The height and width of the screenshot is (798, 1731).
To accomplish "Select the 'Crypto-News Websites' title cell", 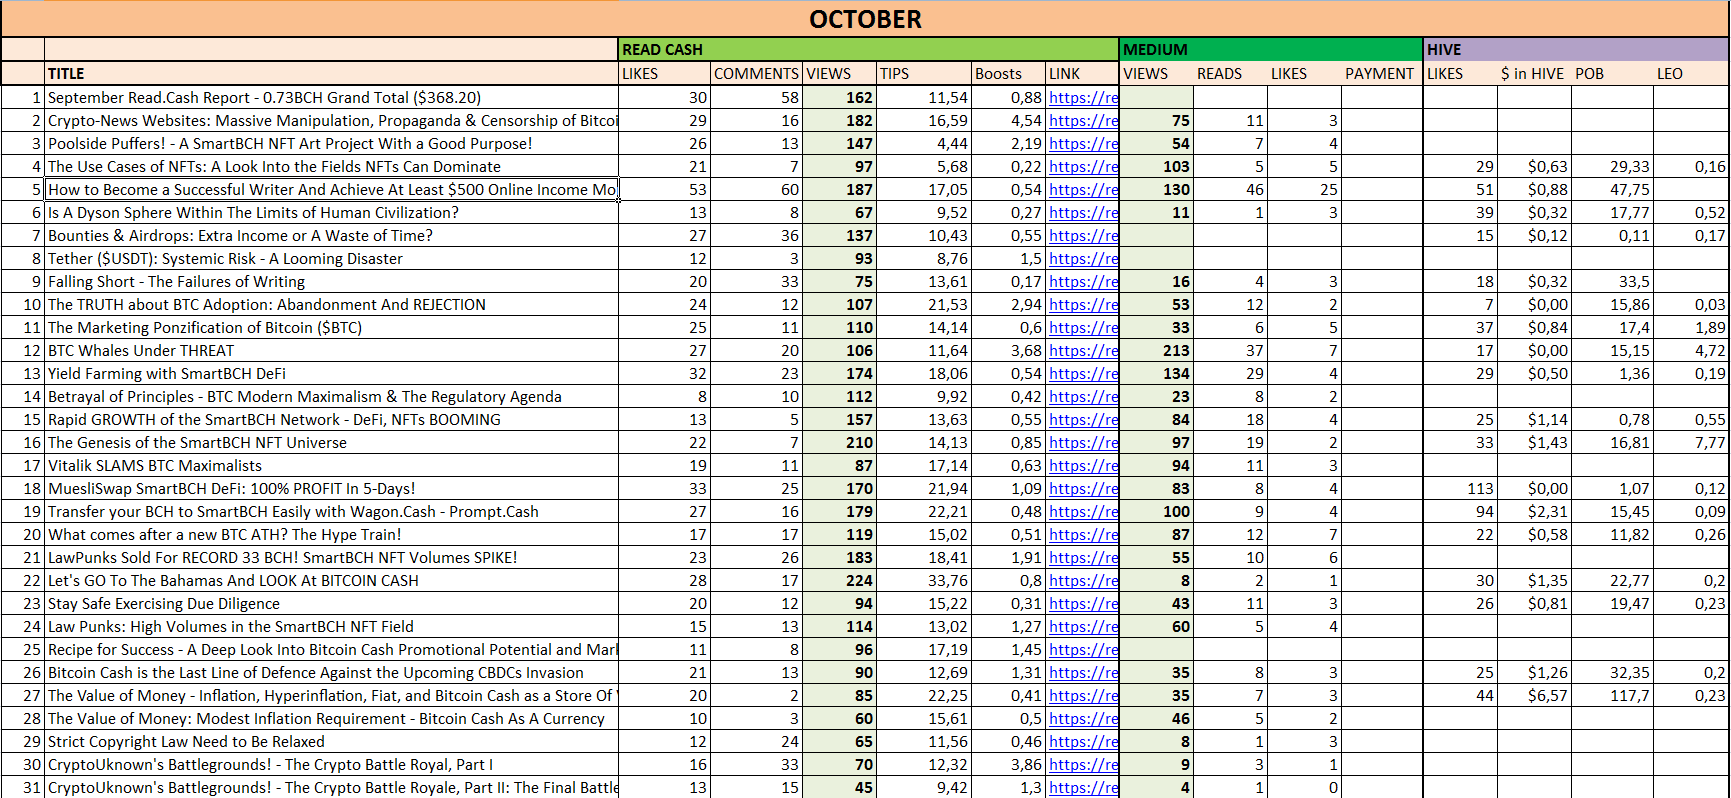I will pyautogui.click(x=331, y=121).
